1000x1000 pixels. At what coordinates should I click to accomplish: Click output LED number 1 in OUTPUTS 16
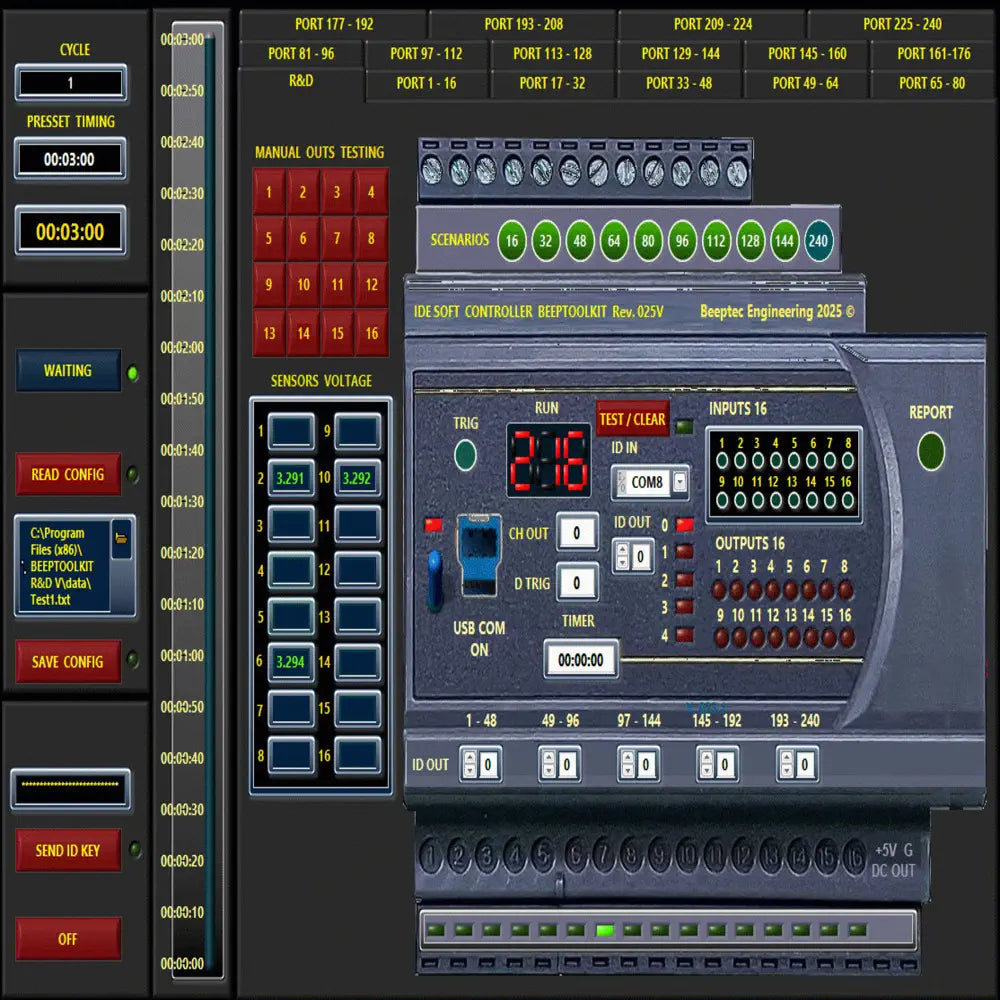coord(720,590)
